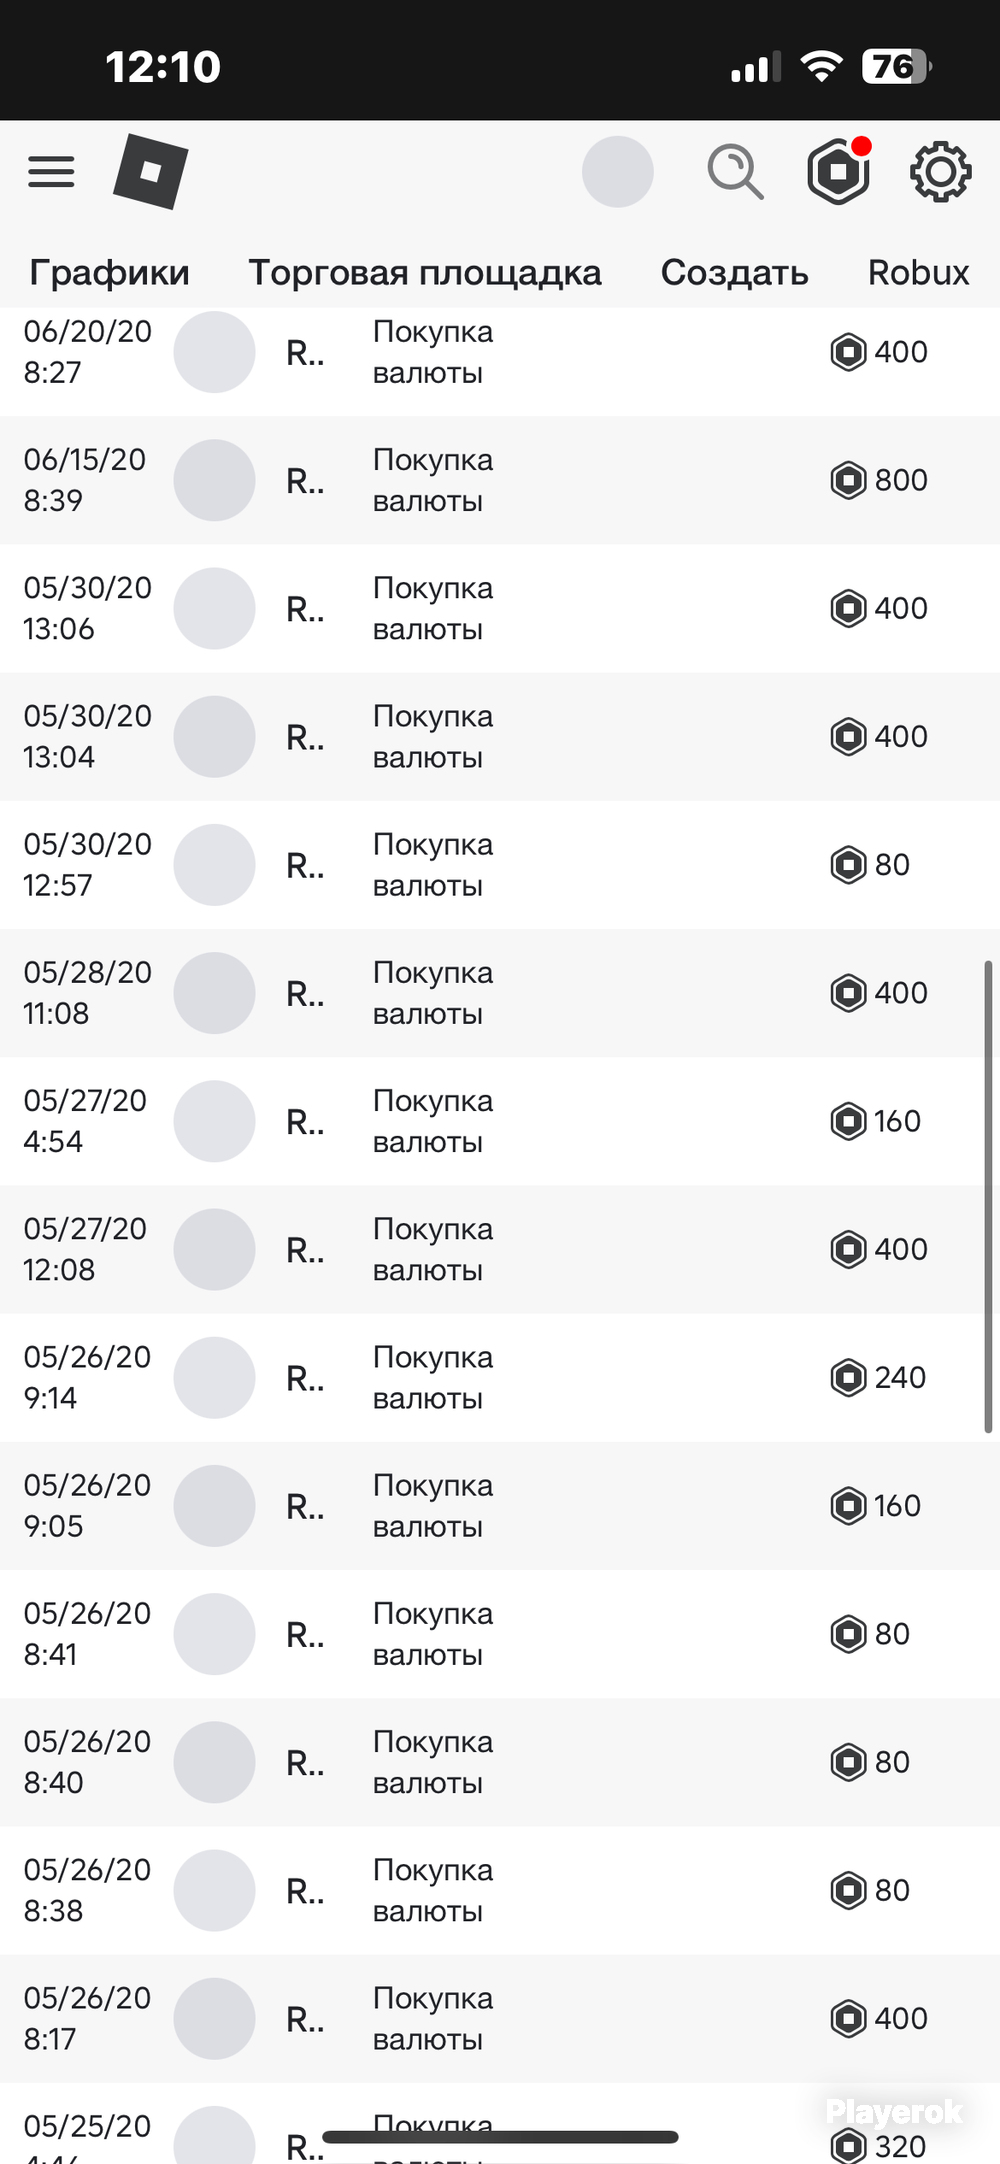This screenshot has width=1000, height=2164.
Task: Tap the battery indicator in status bar
Action: click(897, 66)
